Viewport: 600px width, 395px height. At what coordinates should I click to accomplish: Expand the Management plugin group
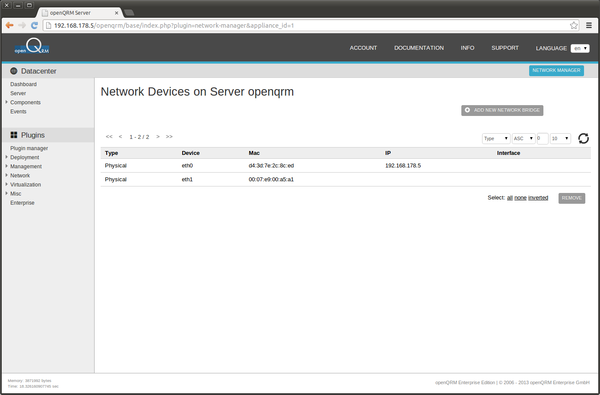click(7, 166)
